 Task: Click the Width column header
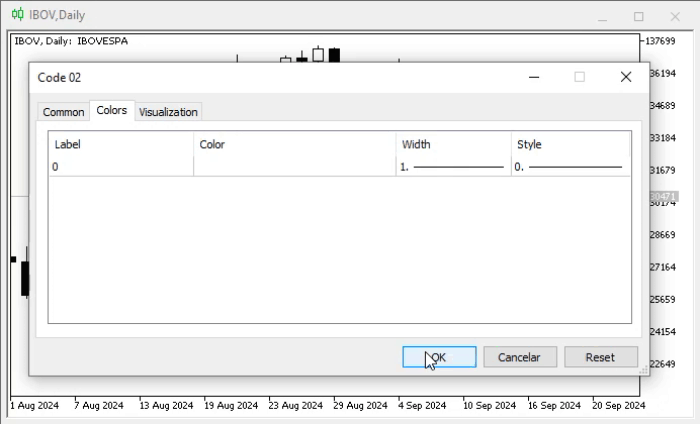click(453, 144)
